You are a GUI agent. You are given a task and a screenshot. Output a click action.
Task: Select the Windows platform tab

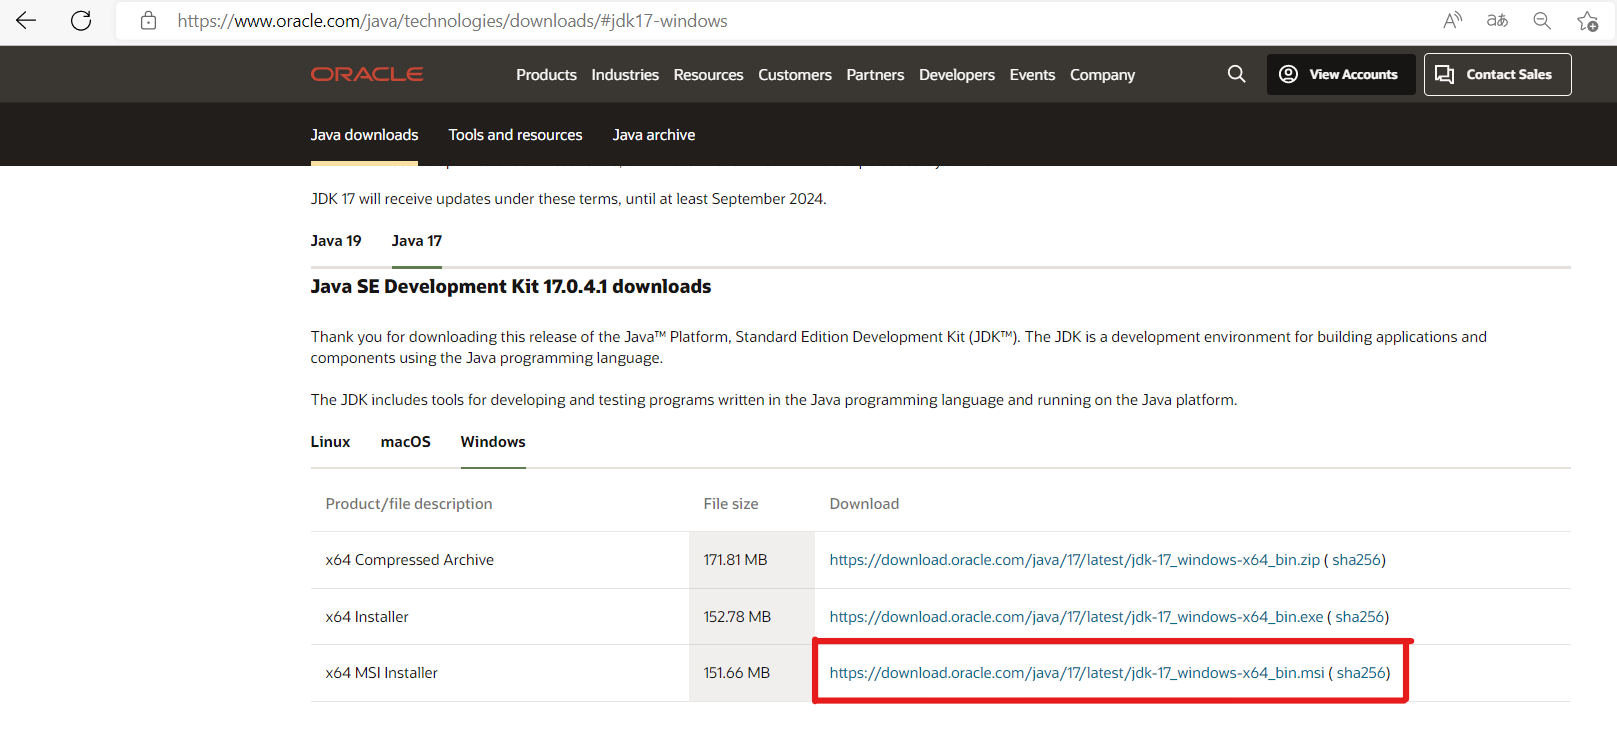pyautogui.click(x=493, y=442)
